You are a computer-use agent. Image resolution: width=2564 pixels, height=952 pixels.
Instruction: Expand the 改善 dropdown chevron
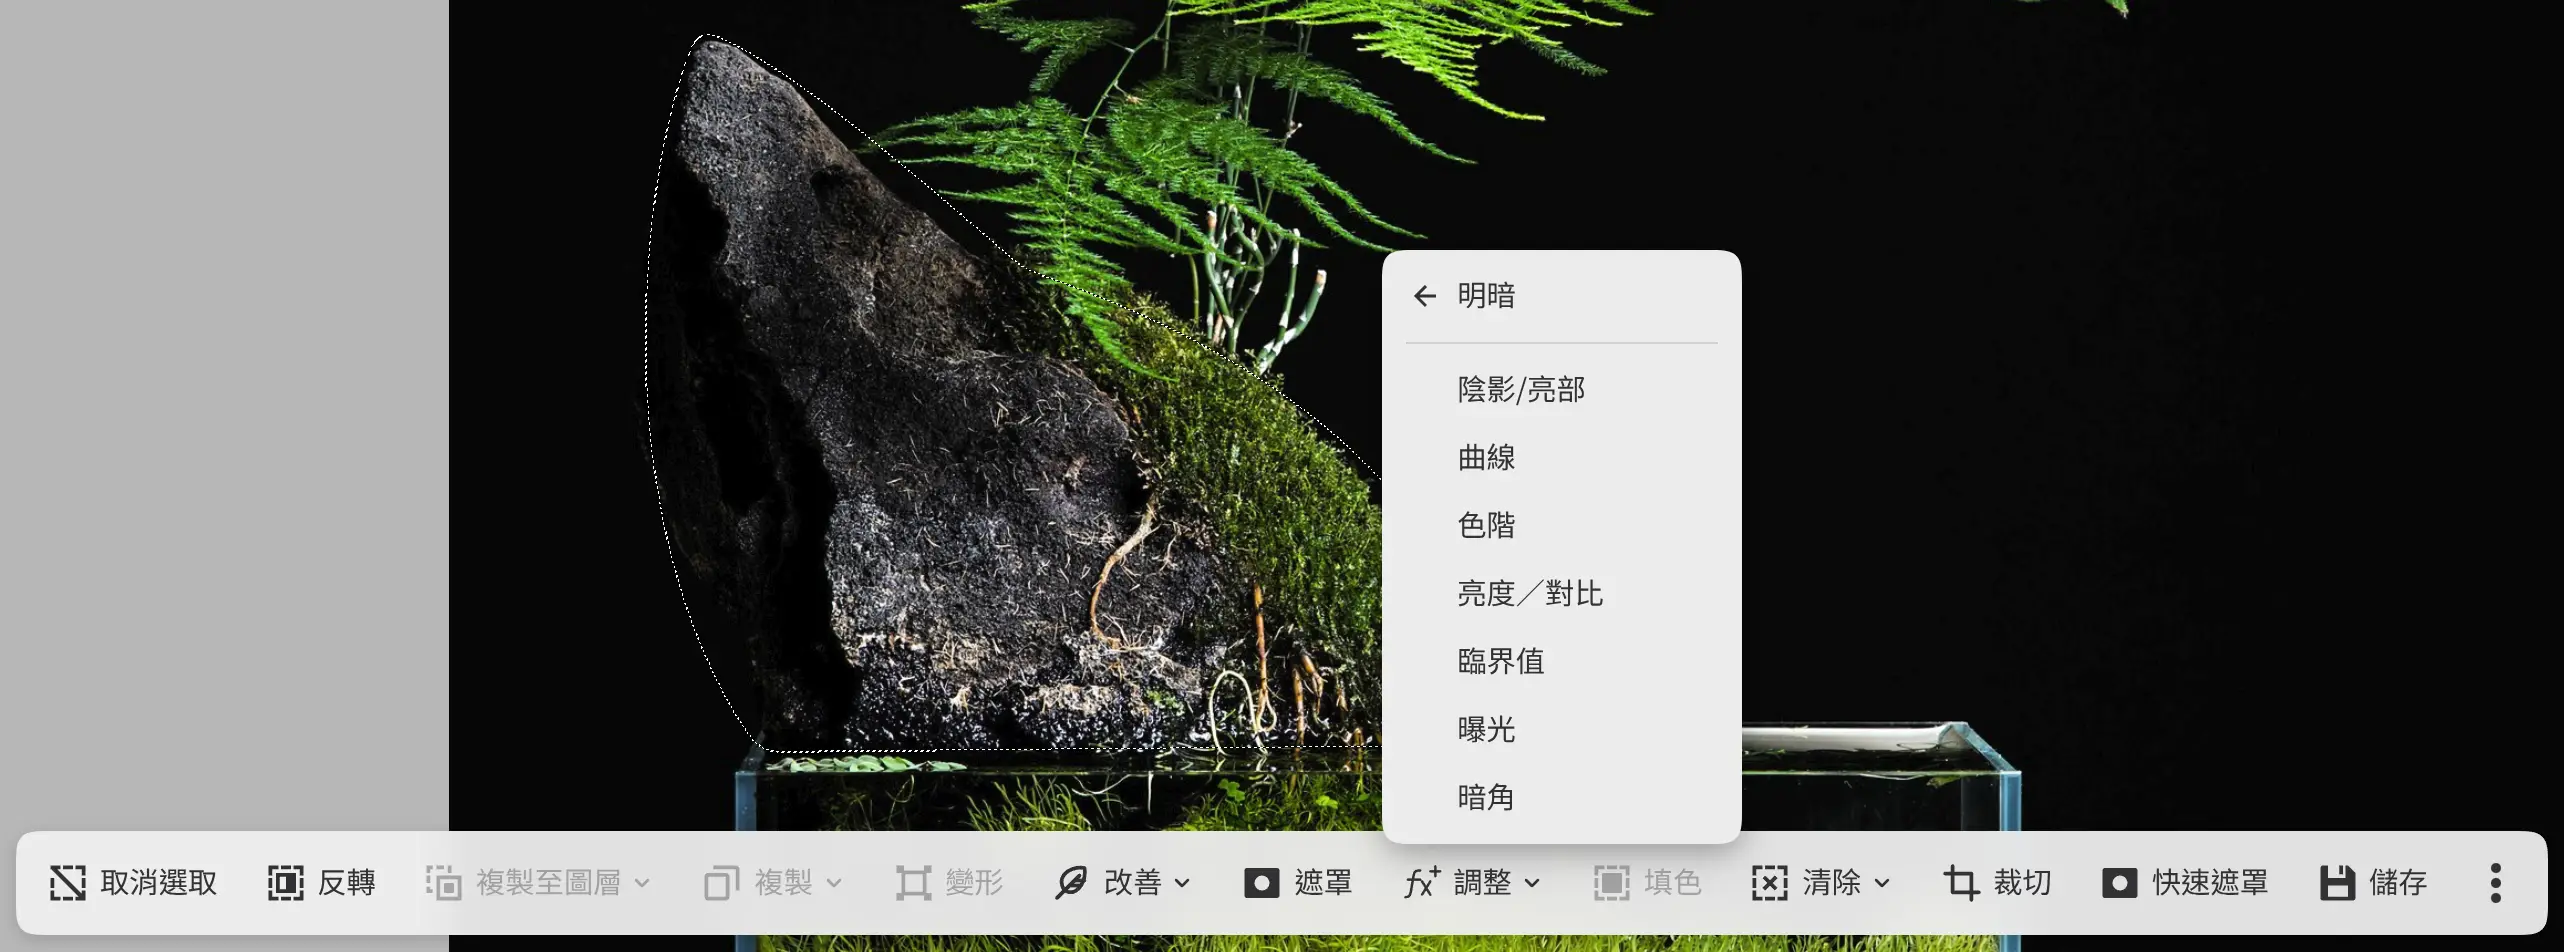[x=1182, y=884]
